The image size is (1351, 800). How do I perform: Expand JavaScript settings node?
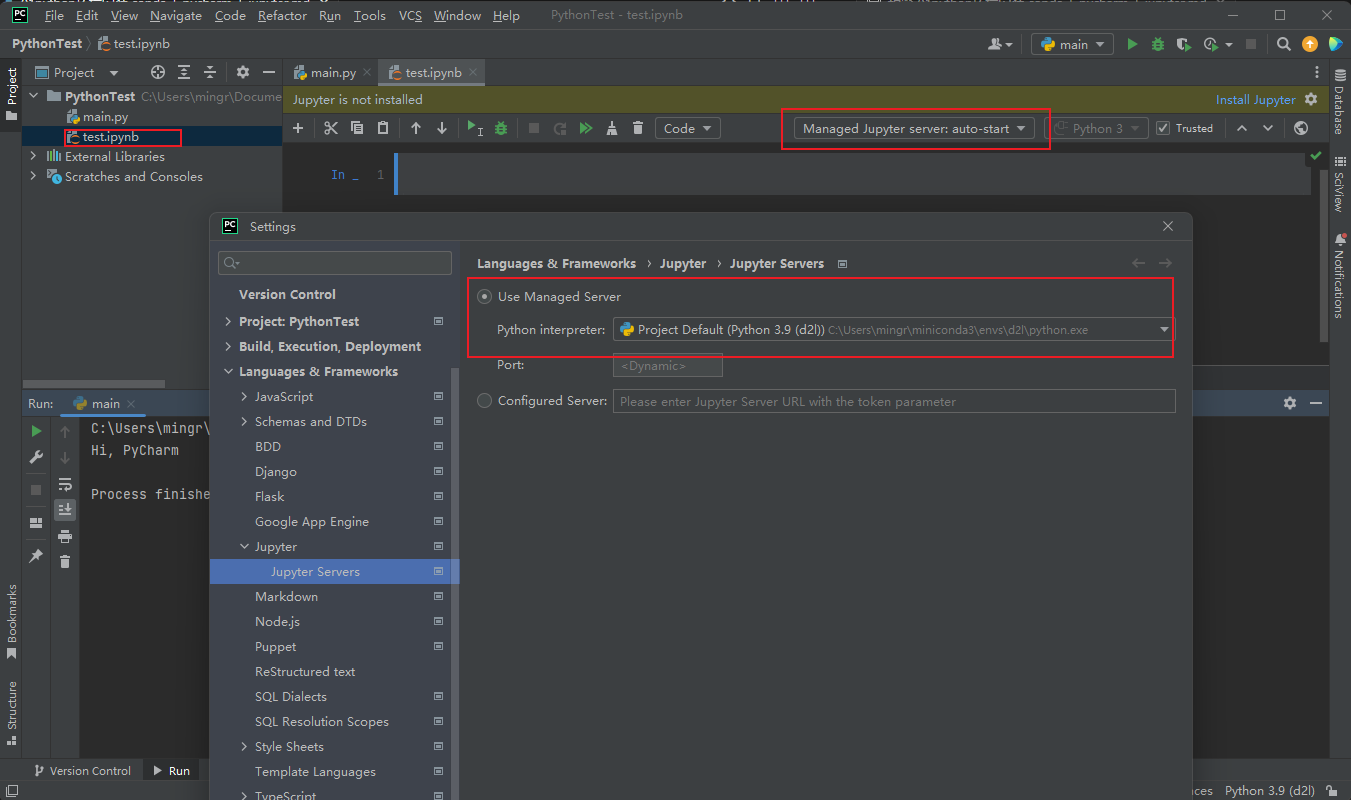(x=244, y=397)
